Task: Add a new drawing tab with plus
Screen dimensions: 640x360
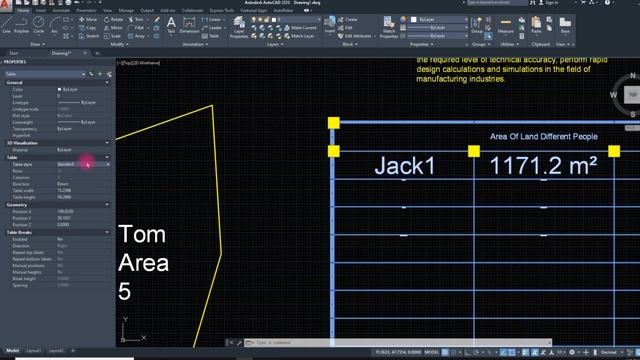Action: (97, 53)
